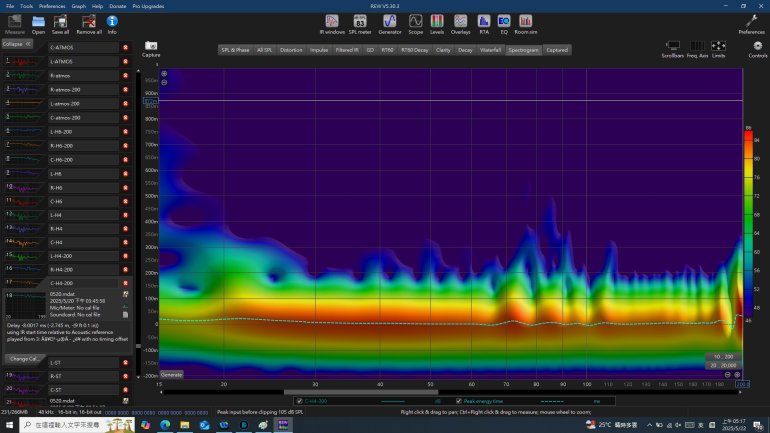
Task: Open the graph Controls gear
Action: point(758,47)
